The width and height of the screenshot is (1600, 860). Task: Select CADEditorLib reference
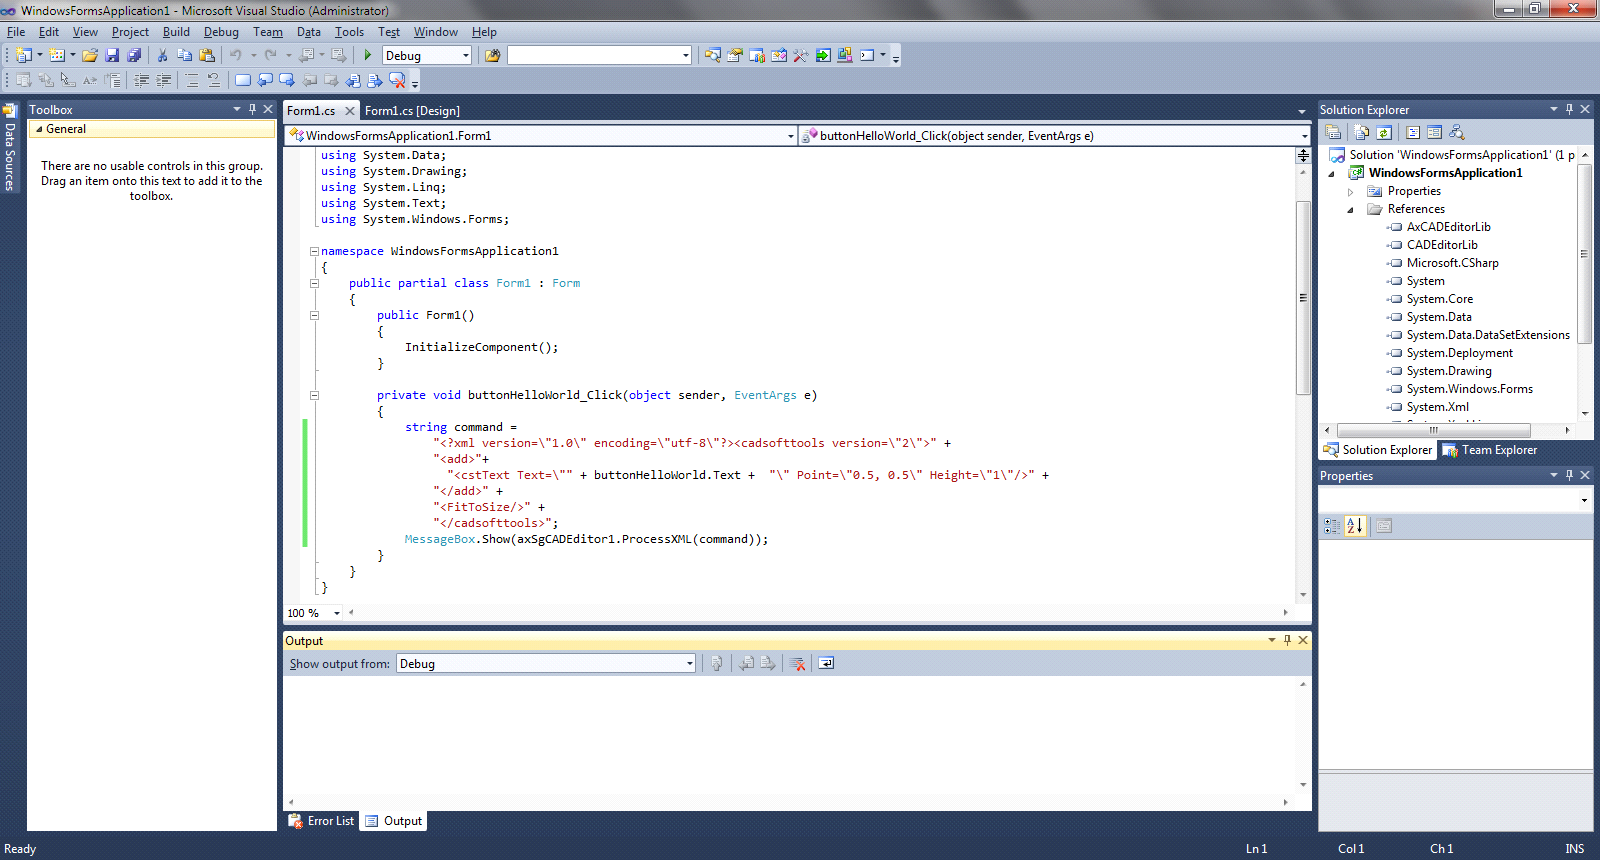click(x=1441, y=245)
